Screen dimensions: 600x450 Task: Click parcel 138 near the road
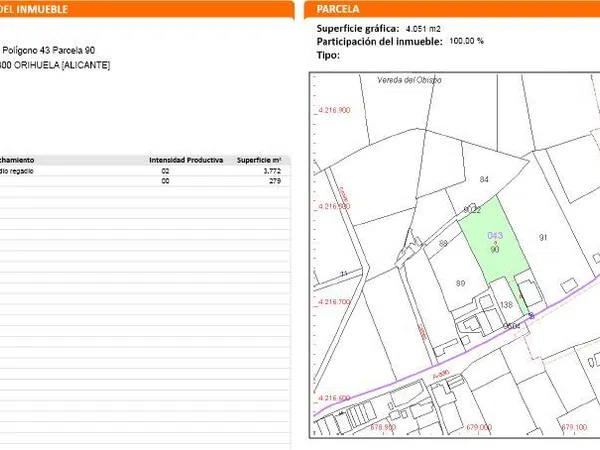[506, 305]
